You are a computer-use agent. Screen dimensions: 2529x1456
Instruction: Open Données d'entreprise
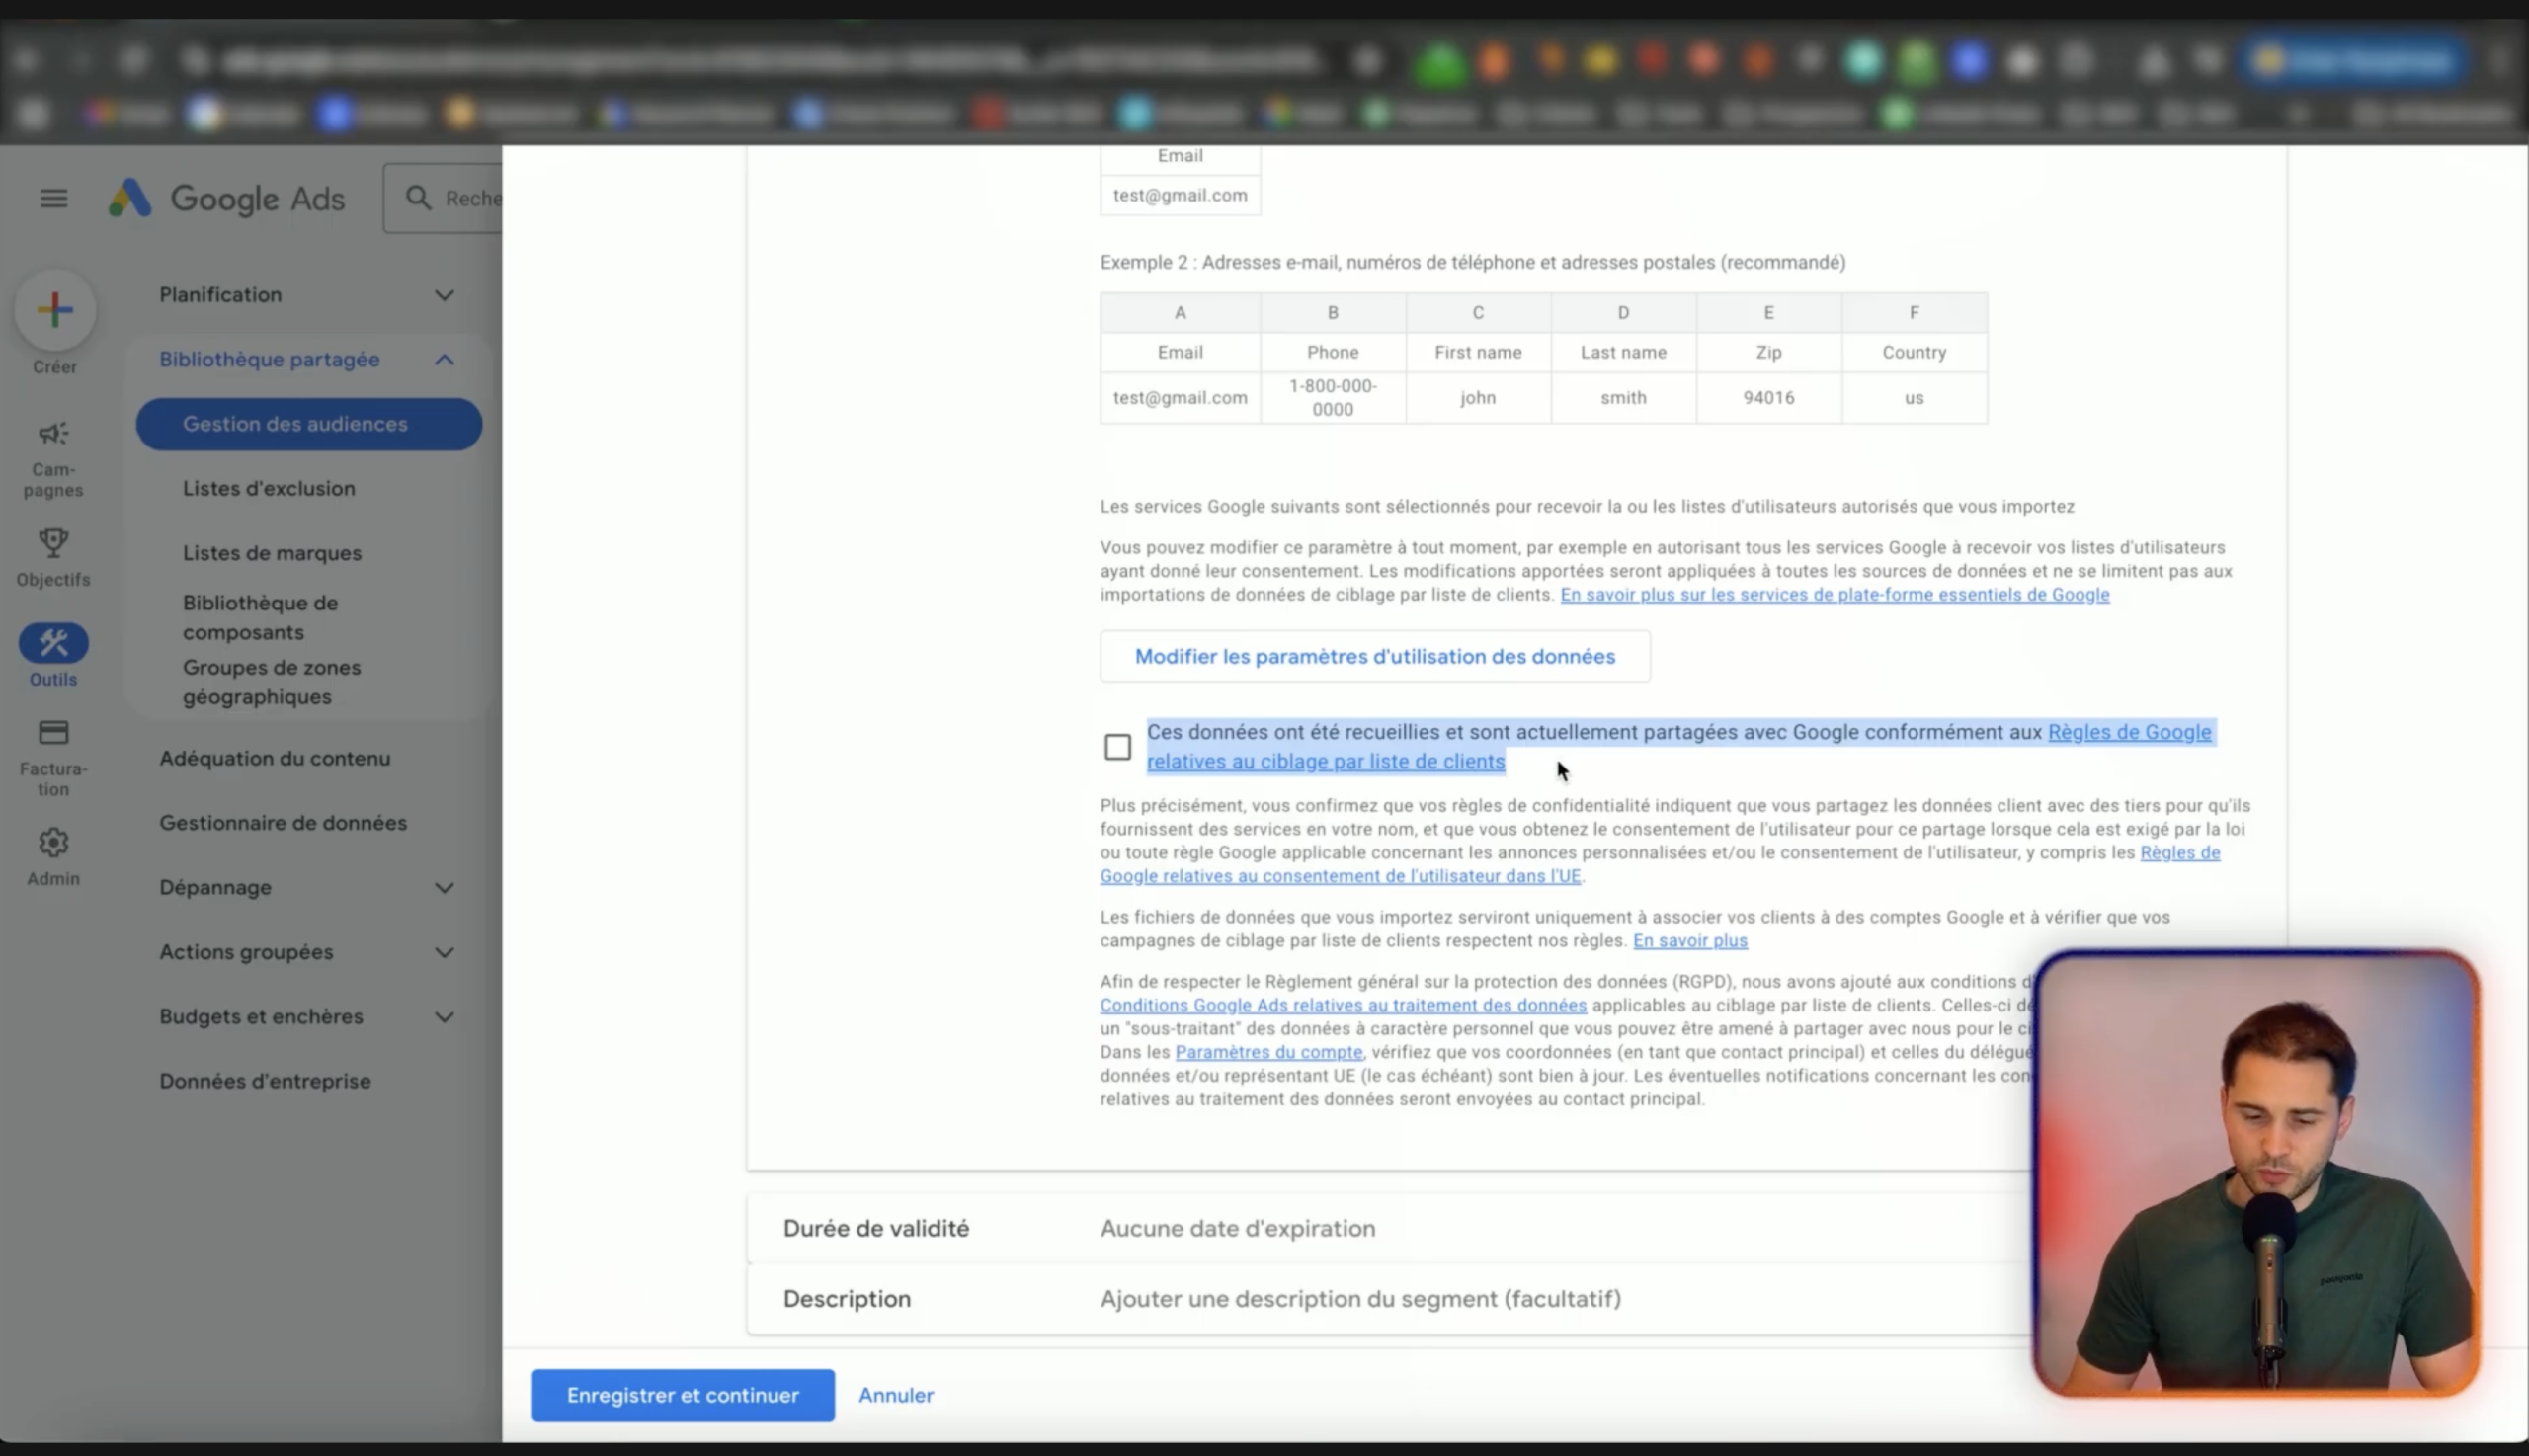pyautogui.click(x=265, y=1081)
